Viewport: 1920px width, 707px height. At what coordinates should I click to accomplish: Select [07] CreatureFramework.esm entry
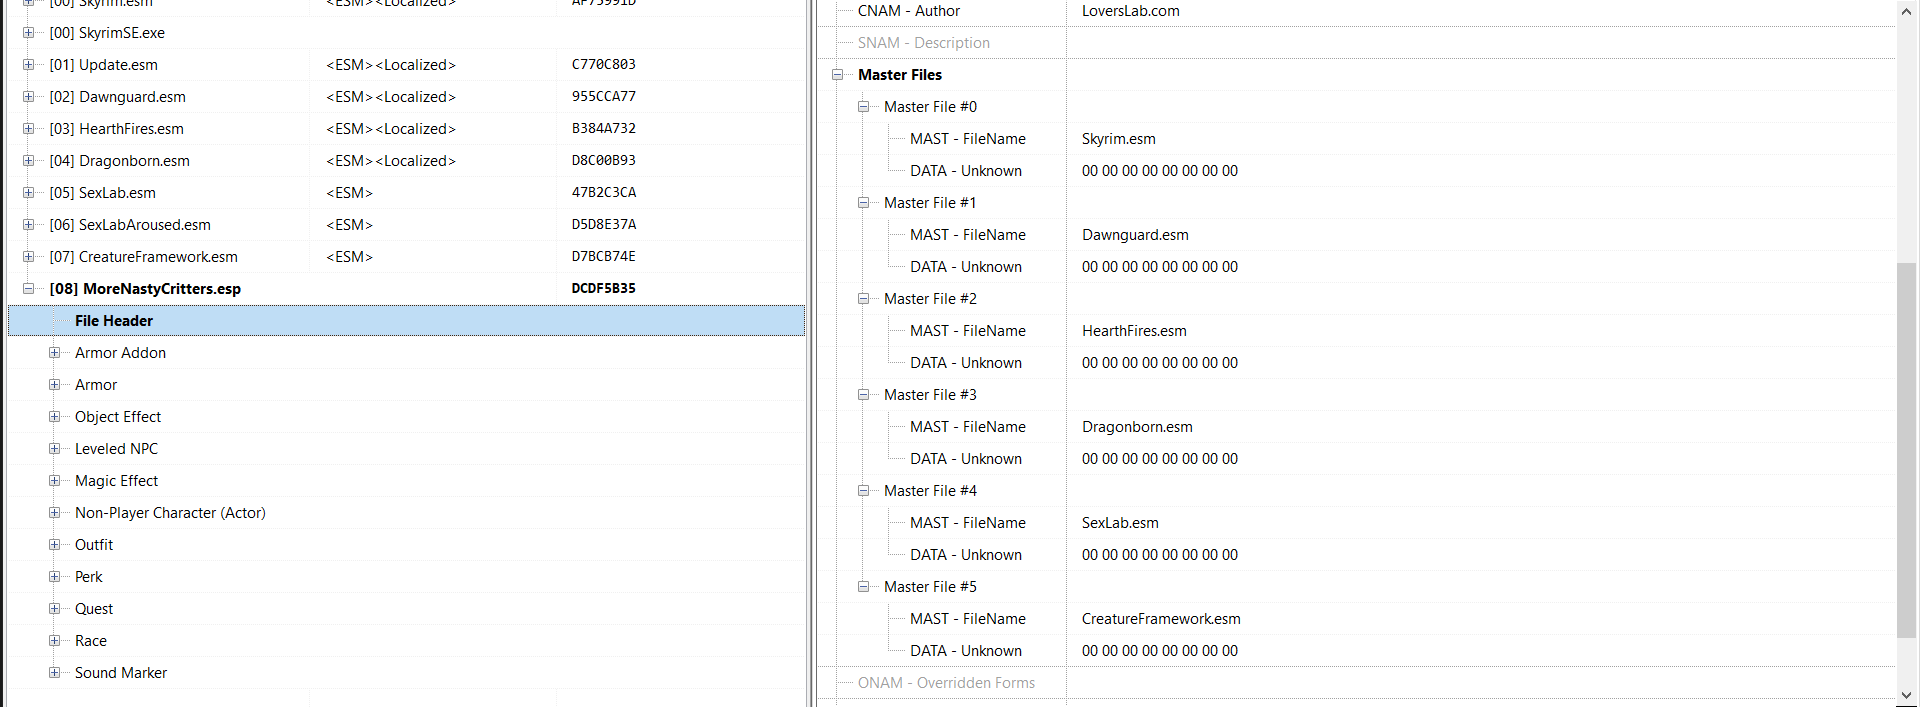tap(143, 257)
